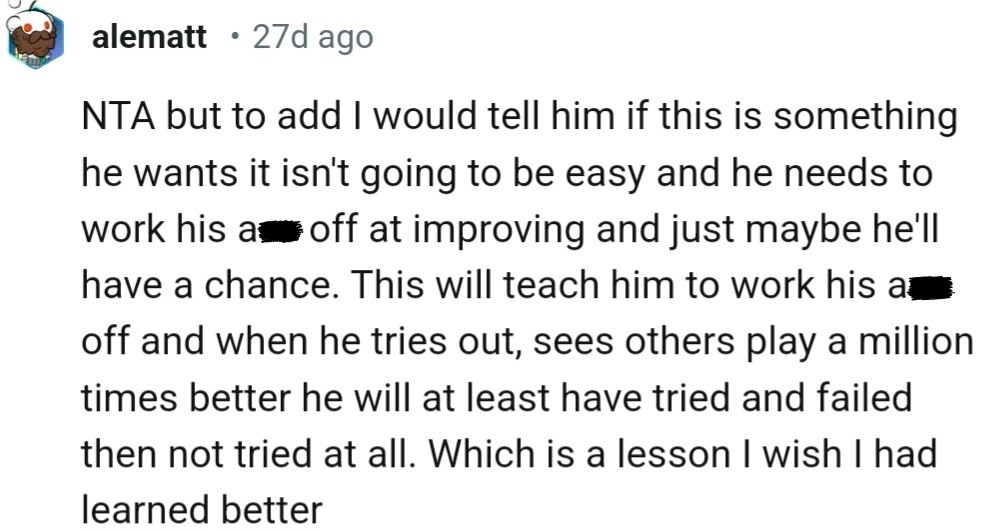
Task: Click the dot separator before the timestamp
Action: click(233, 38)
